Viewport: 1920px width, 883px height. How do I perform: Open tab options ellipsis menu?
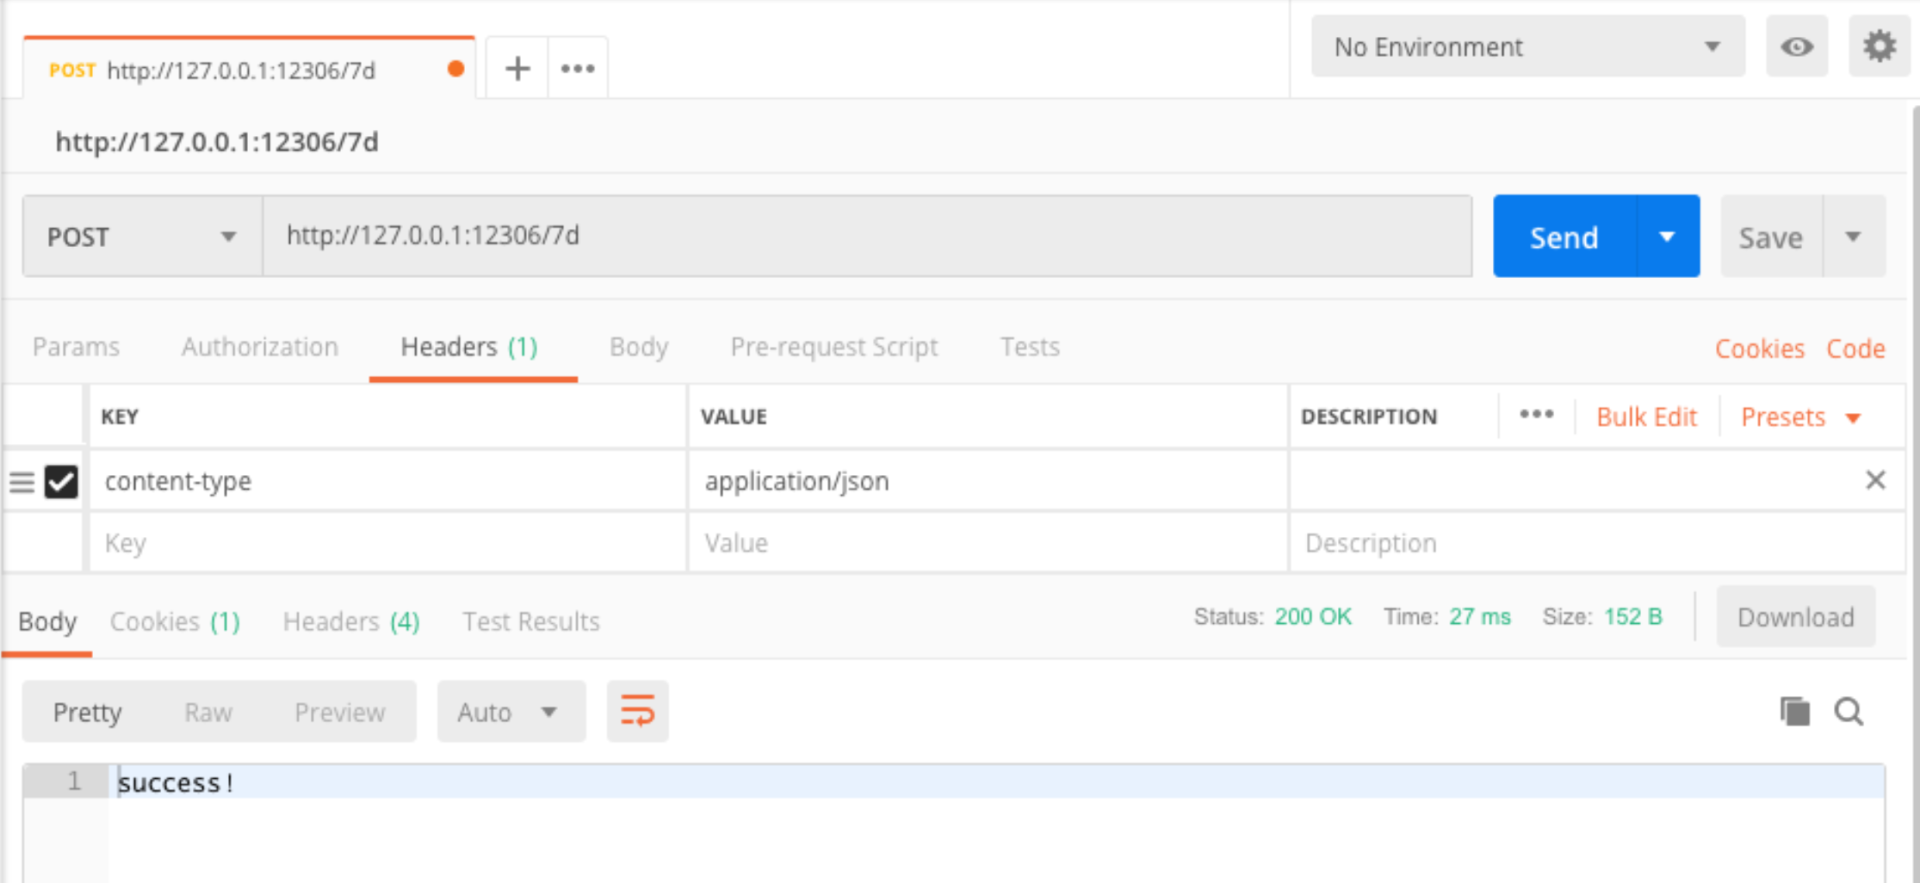[578, 68]
